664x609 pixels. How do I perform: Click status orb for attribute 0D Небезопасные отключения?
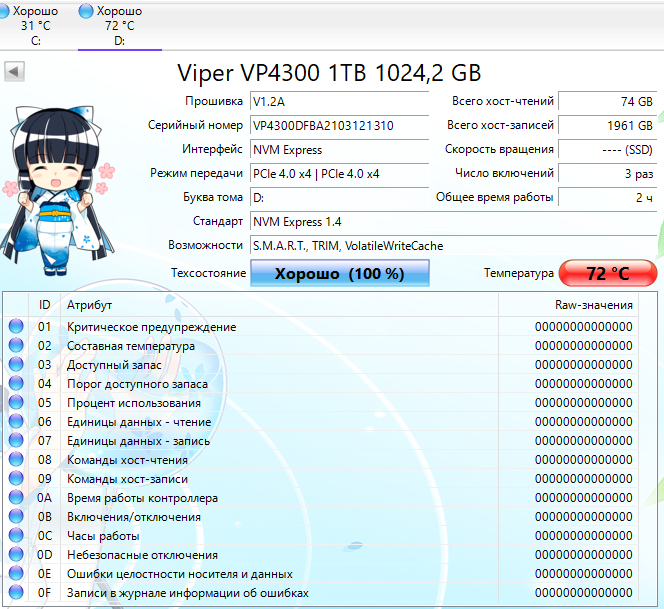(x=16, y=555)
